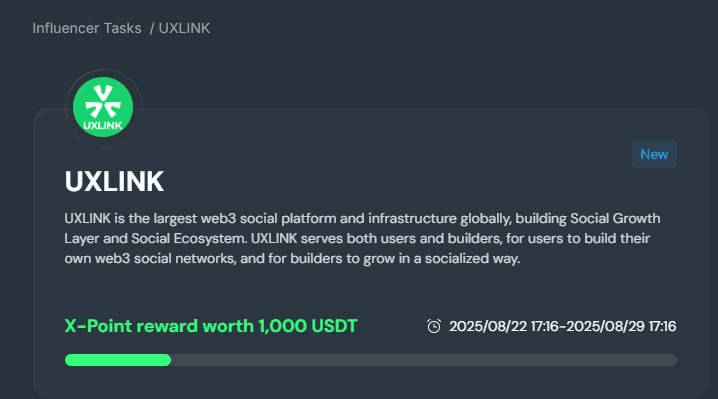Click the green filled part of the progress bar
Image resolution: width=718 pixels, height=399 pixels.
click(118, 360)
